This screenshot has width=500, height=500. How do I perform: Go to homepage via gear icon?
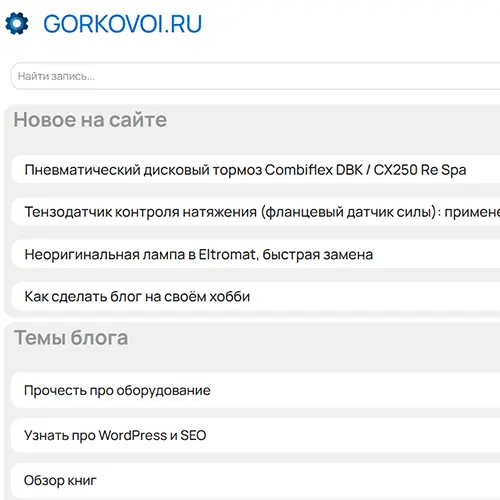coord(17,23)
